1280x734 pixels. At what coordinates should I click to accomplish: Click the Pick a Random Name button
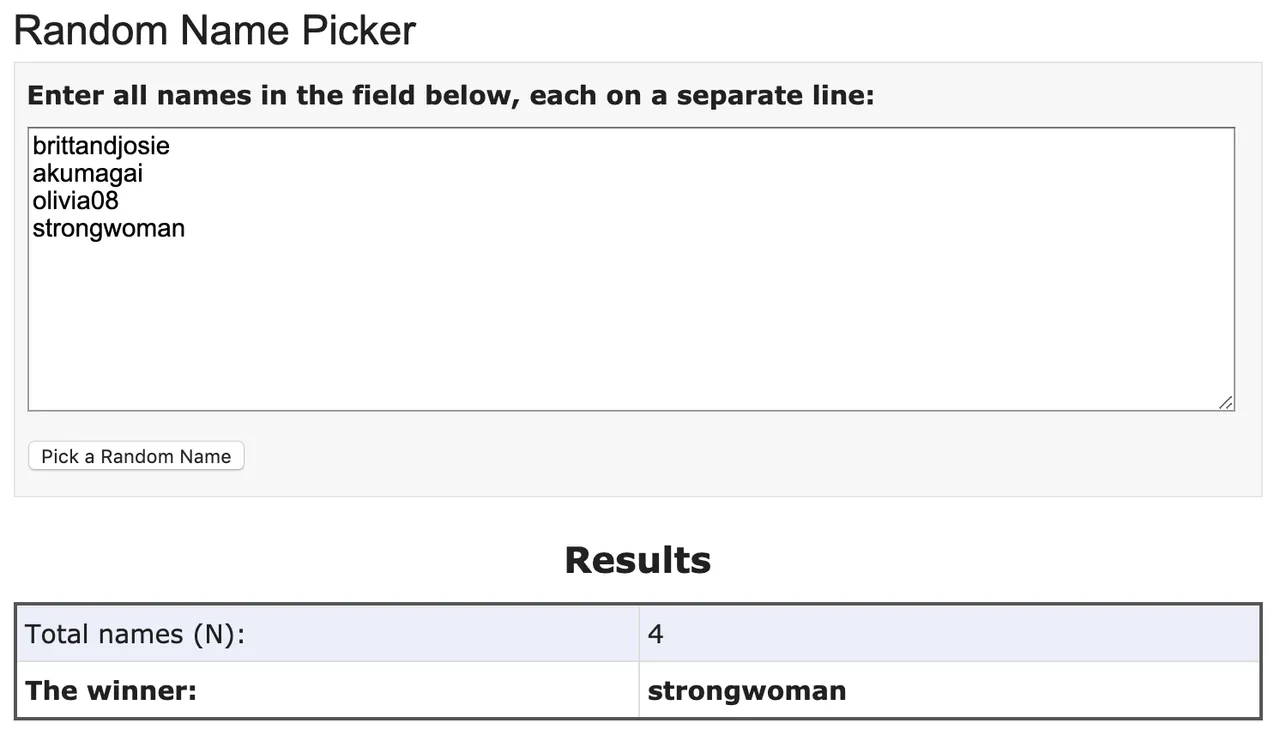[136, 456]
